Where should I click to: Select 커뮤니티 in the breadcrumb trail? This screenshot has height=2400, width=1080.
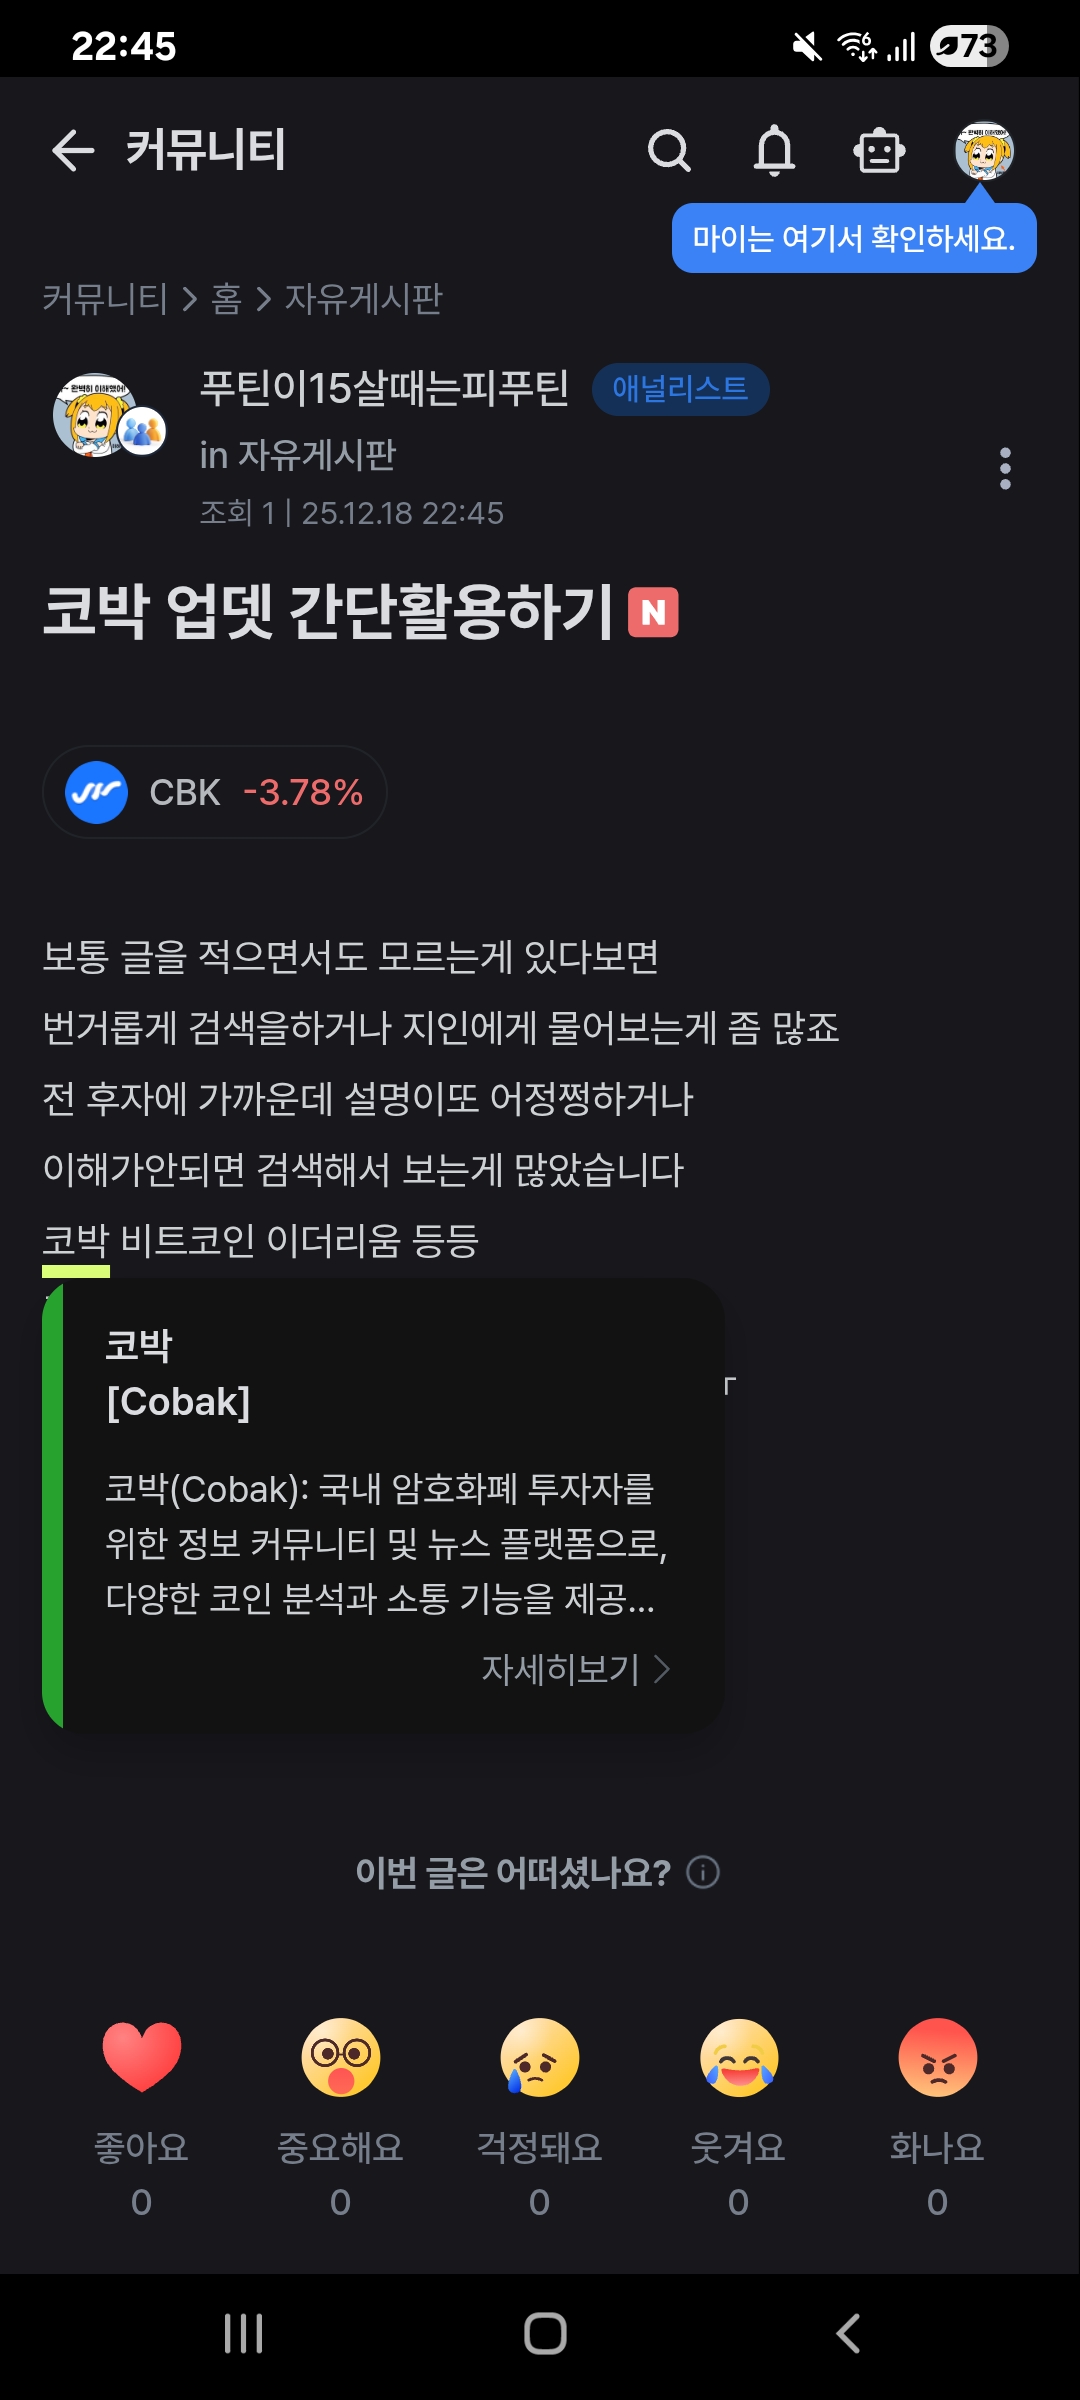(x=103, y=299)
